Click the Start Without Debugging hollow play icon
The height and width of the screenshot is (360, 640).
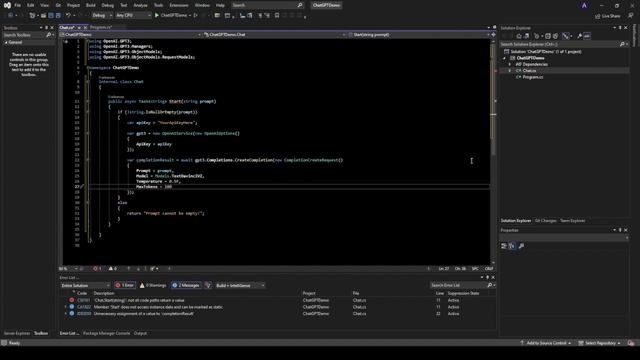coord(196,15)
